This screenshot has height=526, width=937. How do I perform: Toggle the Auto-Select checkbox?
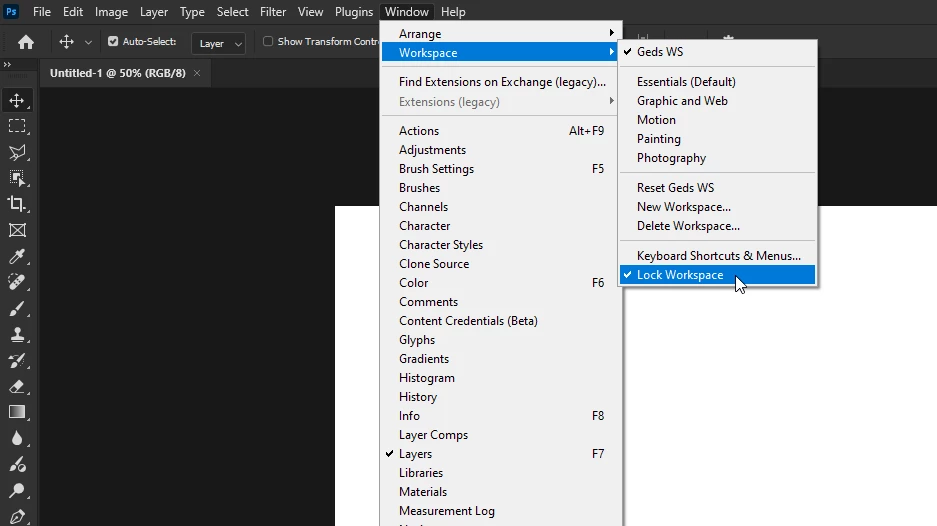click(113, 41)
